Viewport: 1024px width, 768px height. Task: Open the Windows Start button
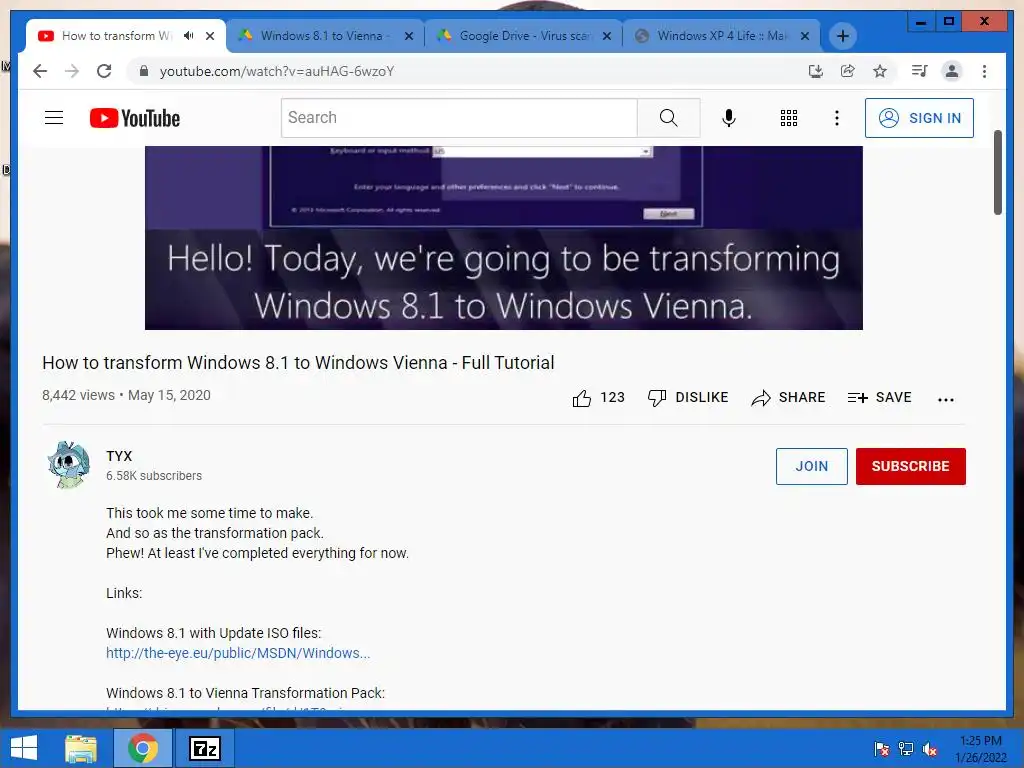(x=24, y=748)
